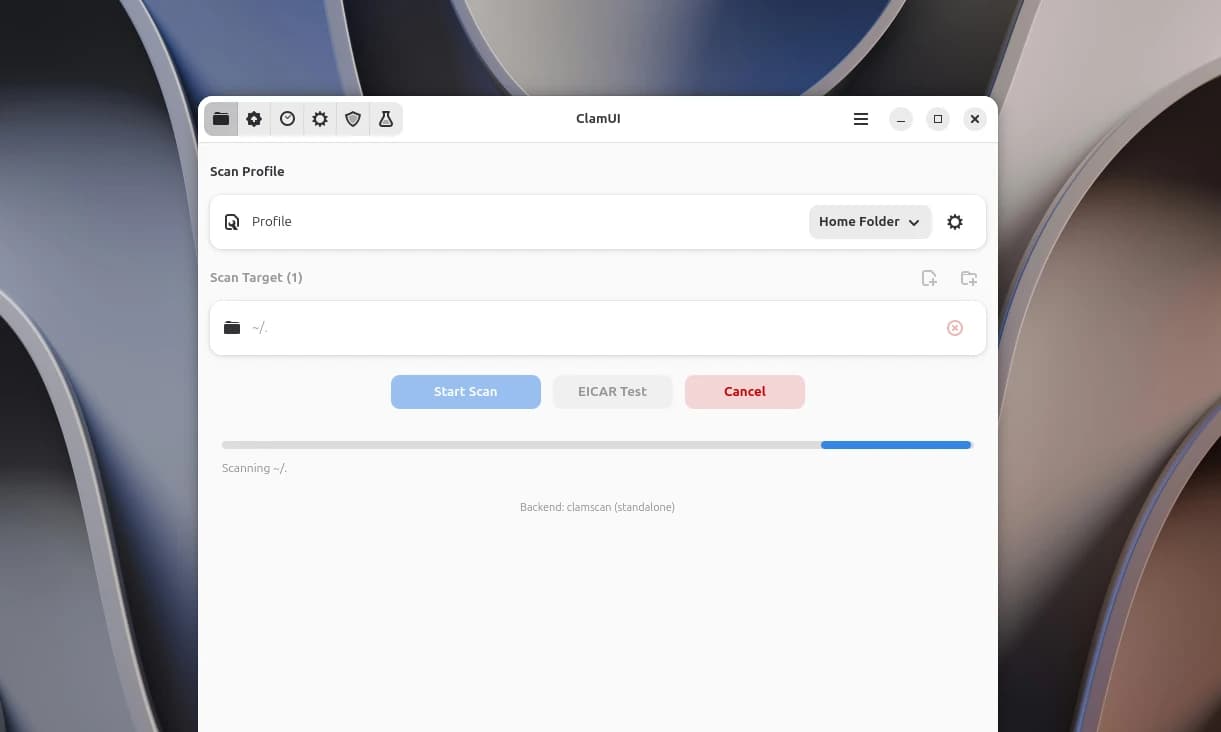Remove the ~/. scan target

pyautogui.click(x=954, y=327)
